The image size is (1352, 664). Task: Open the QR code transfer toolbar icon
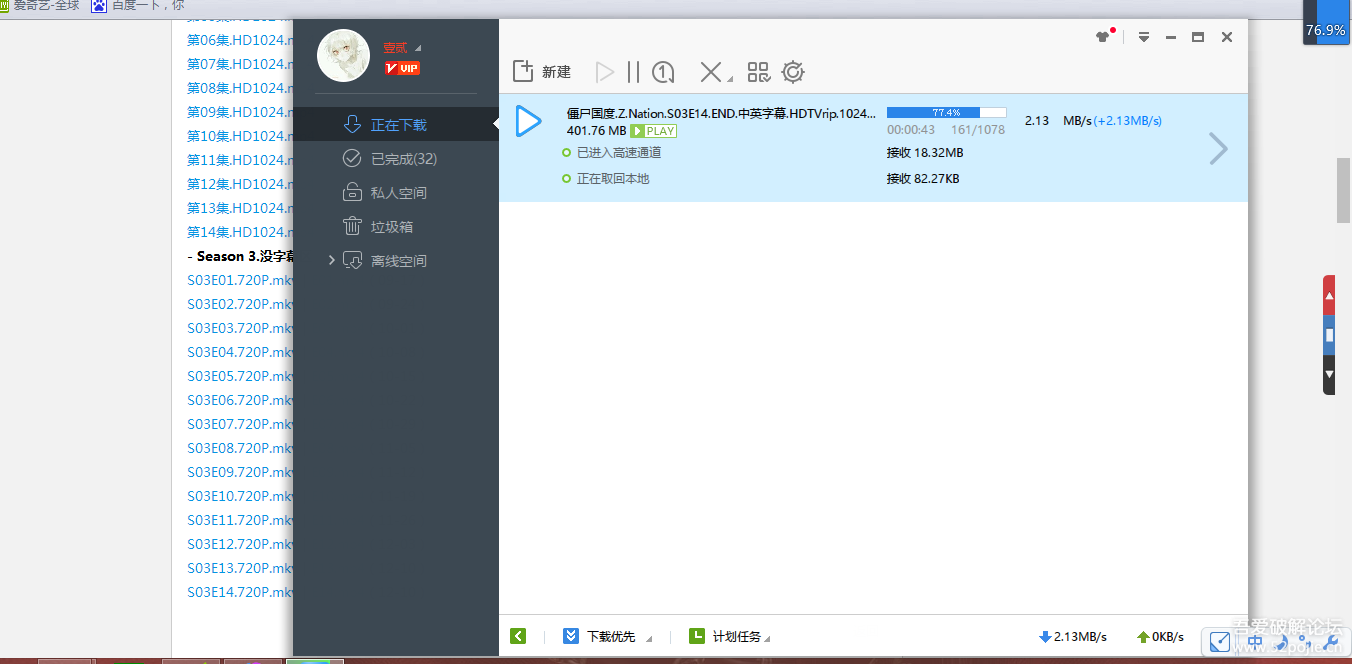point(758,71)
